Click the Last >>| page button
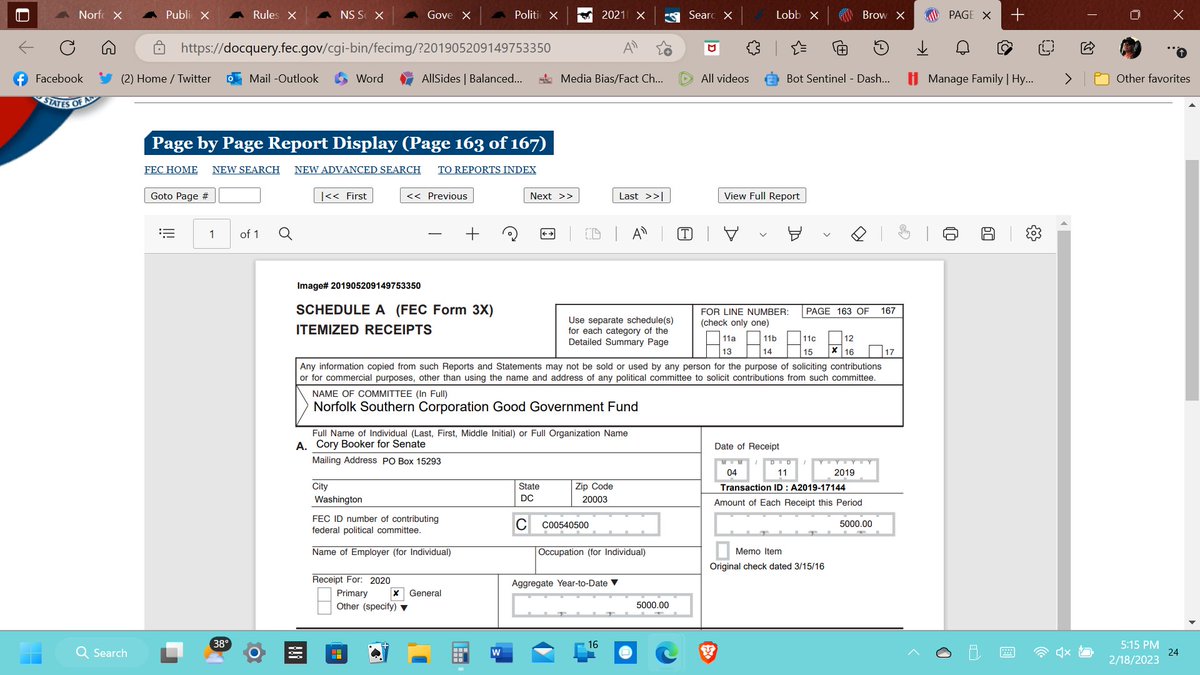This screenshot has height=675, width=1200. 642,196
